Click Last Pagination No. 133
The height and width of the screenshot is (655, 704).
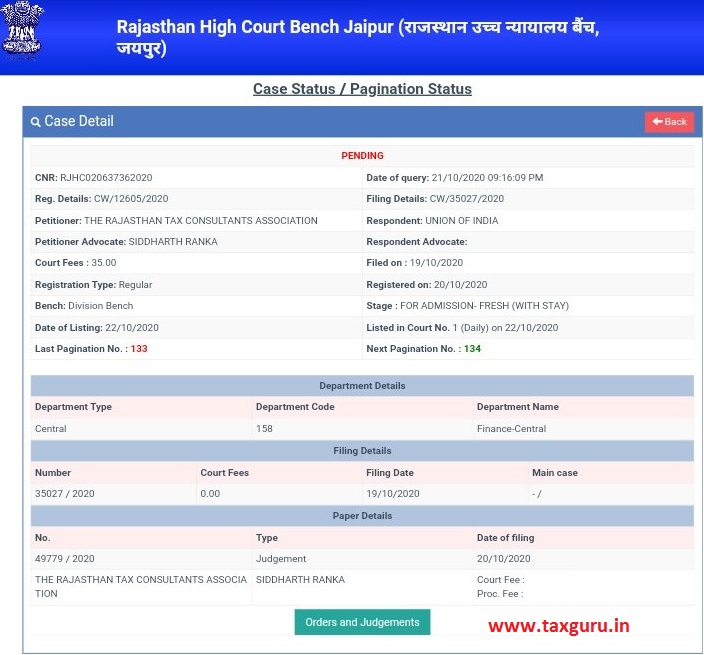[x=139, y=349]
